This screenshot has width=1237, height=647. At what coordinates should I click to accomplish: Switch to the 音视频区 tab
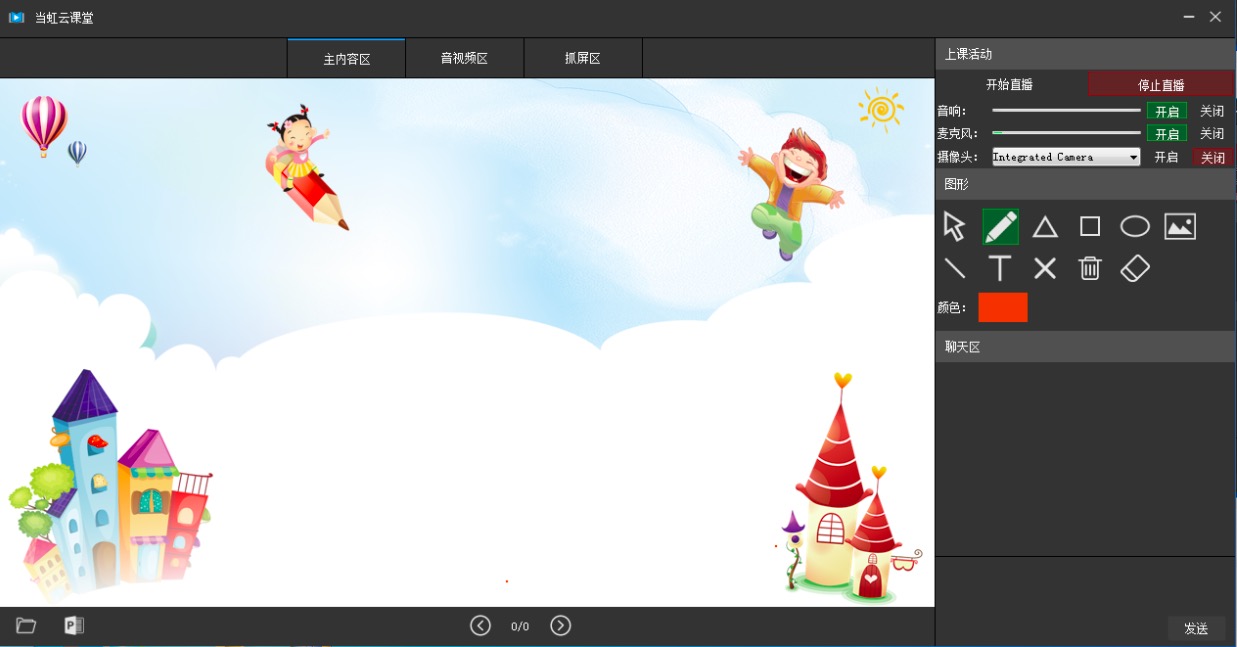tap(464, 59)
